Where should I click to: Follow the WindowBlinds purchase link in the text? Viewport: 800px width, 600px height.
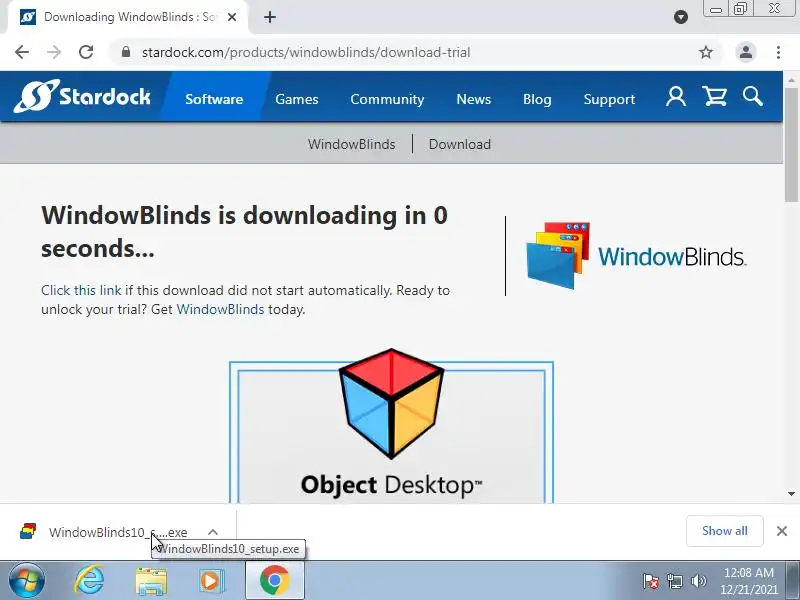[220, 309]
